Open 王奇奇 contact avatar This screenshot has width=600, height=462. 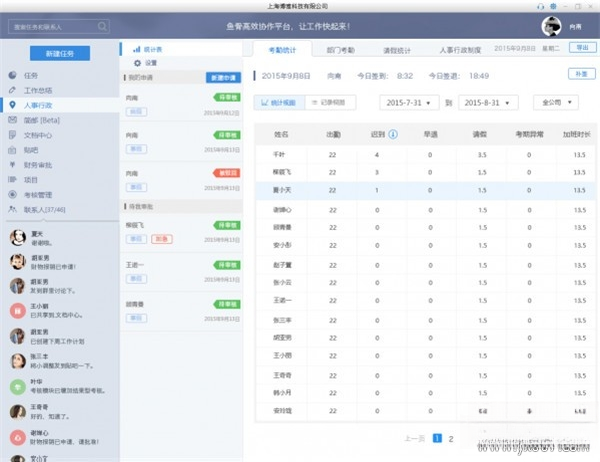18,412
